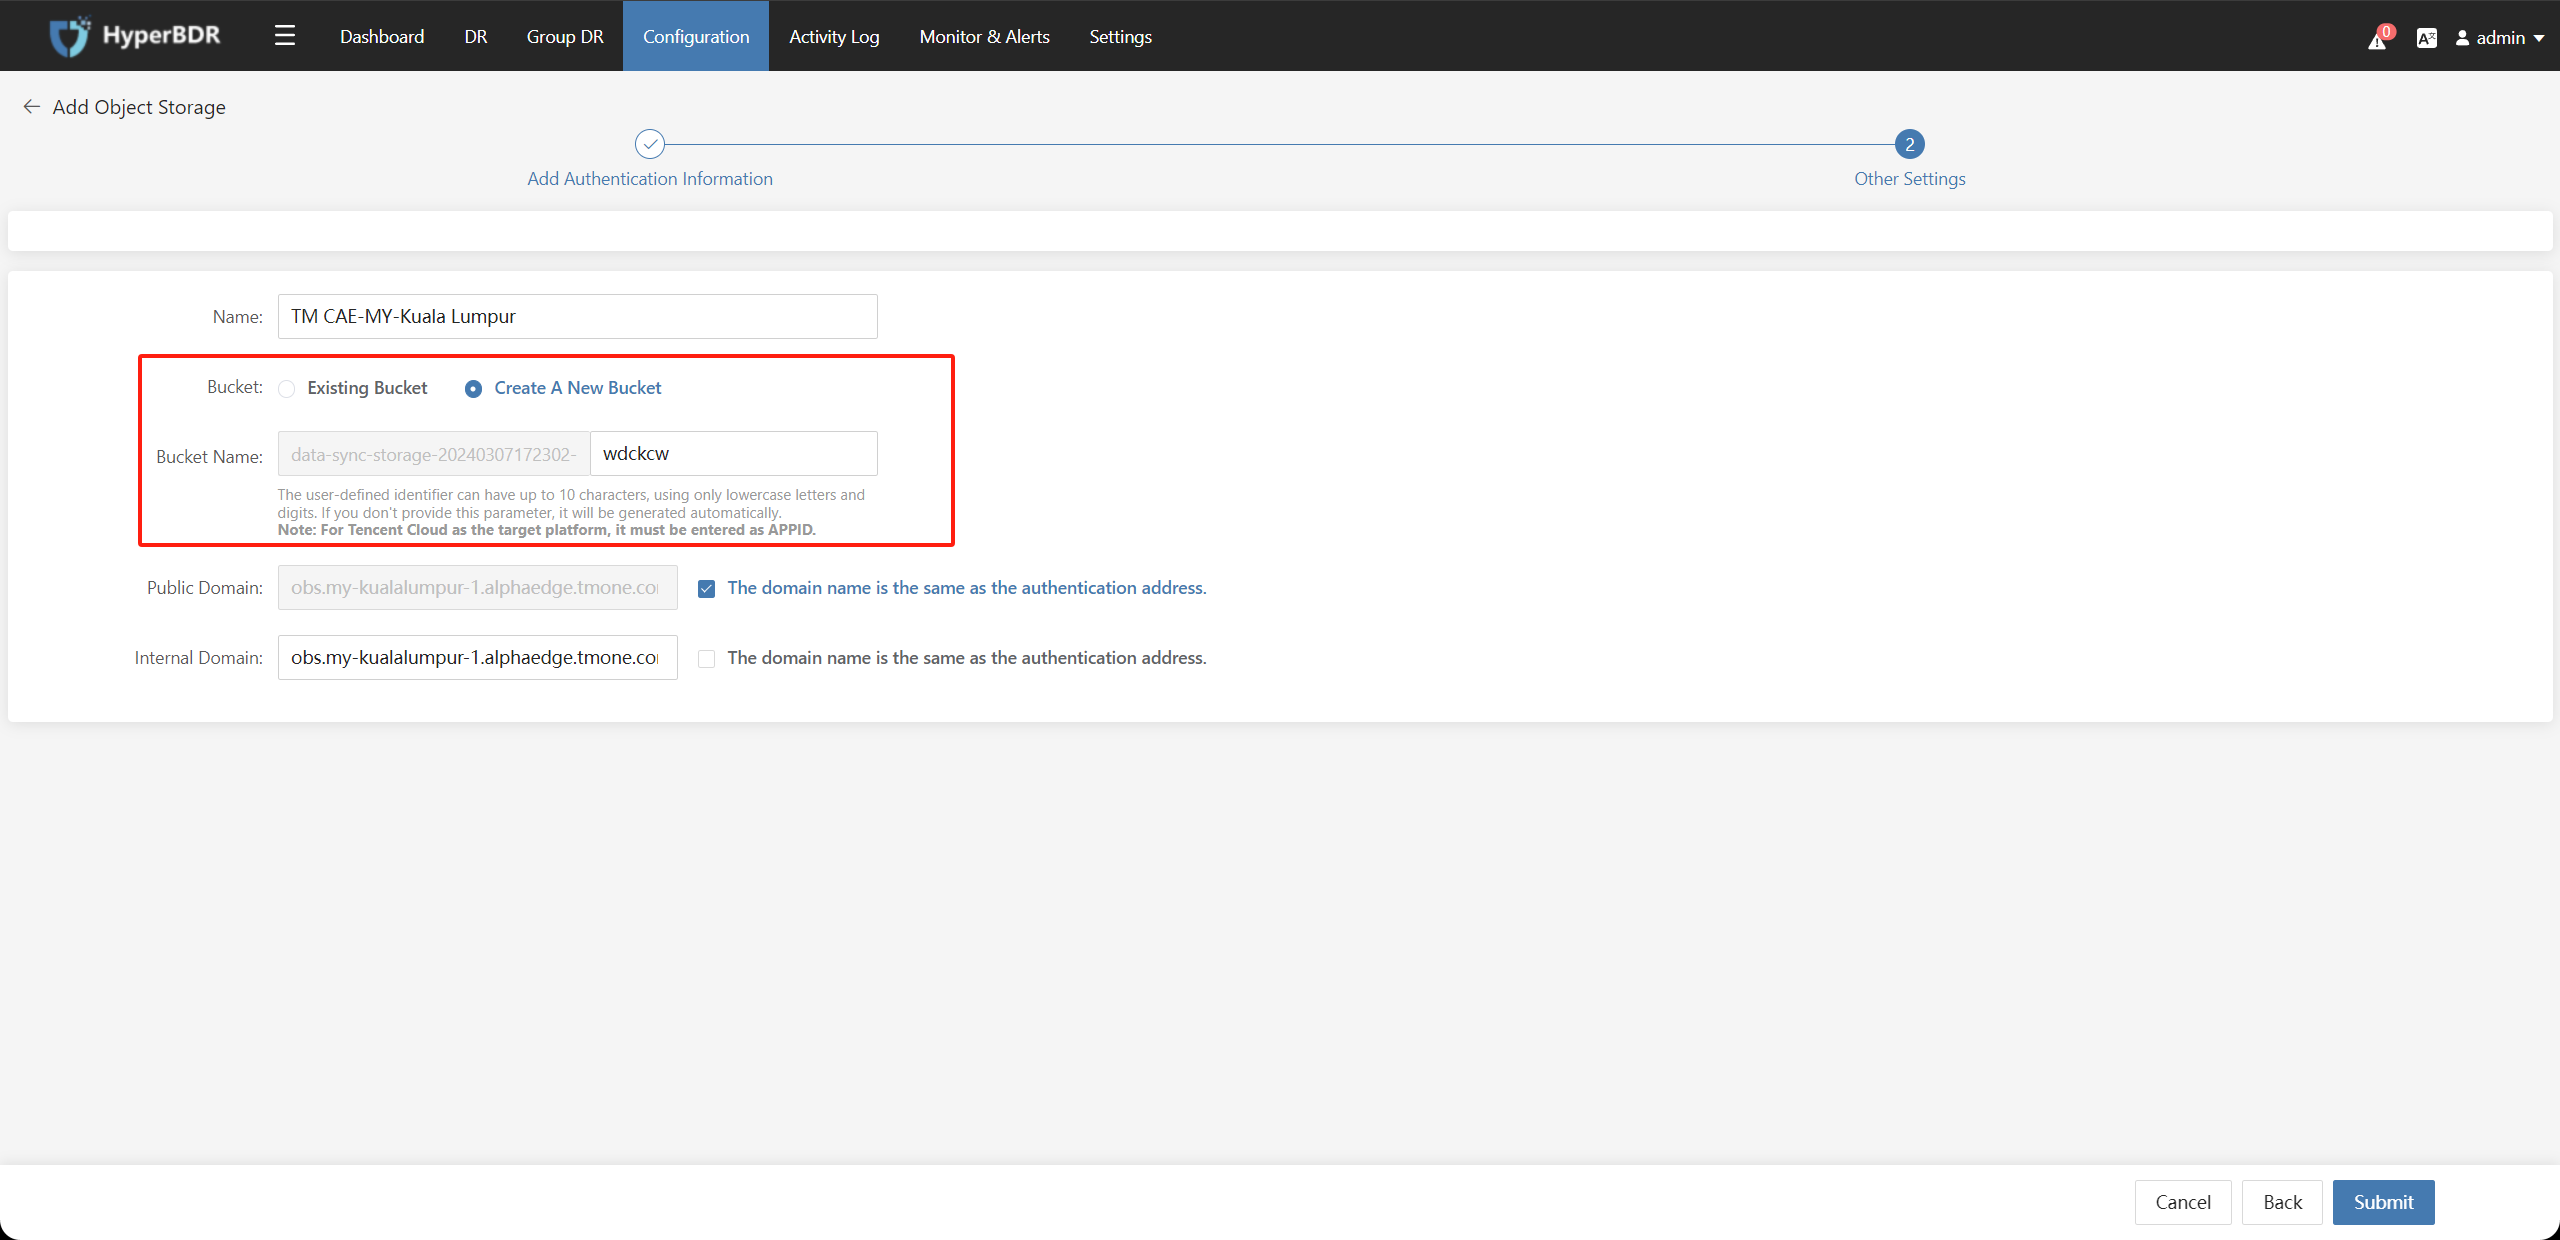Click the Settings menu icon

click(x=1122, y=34)
